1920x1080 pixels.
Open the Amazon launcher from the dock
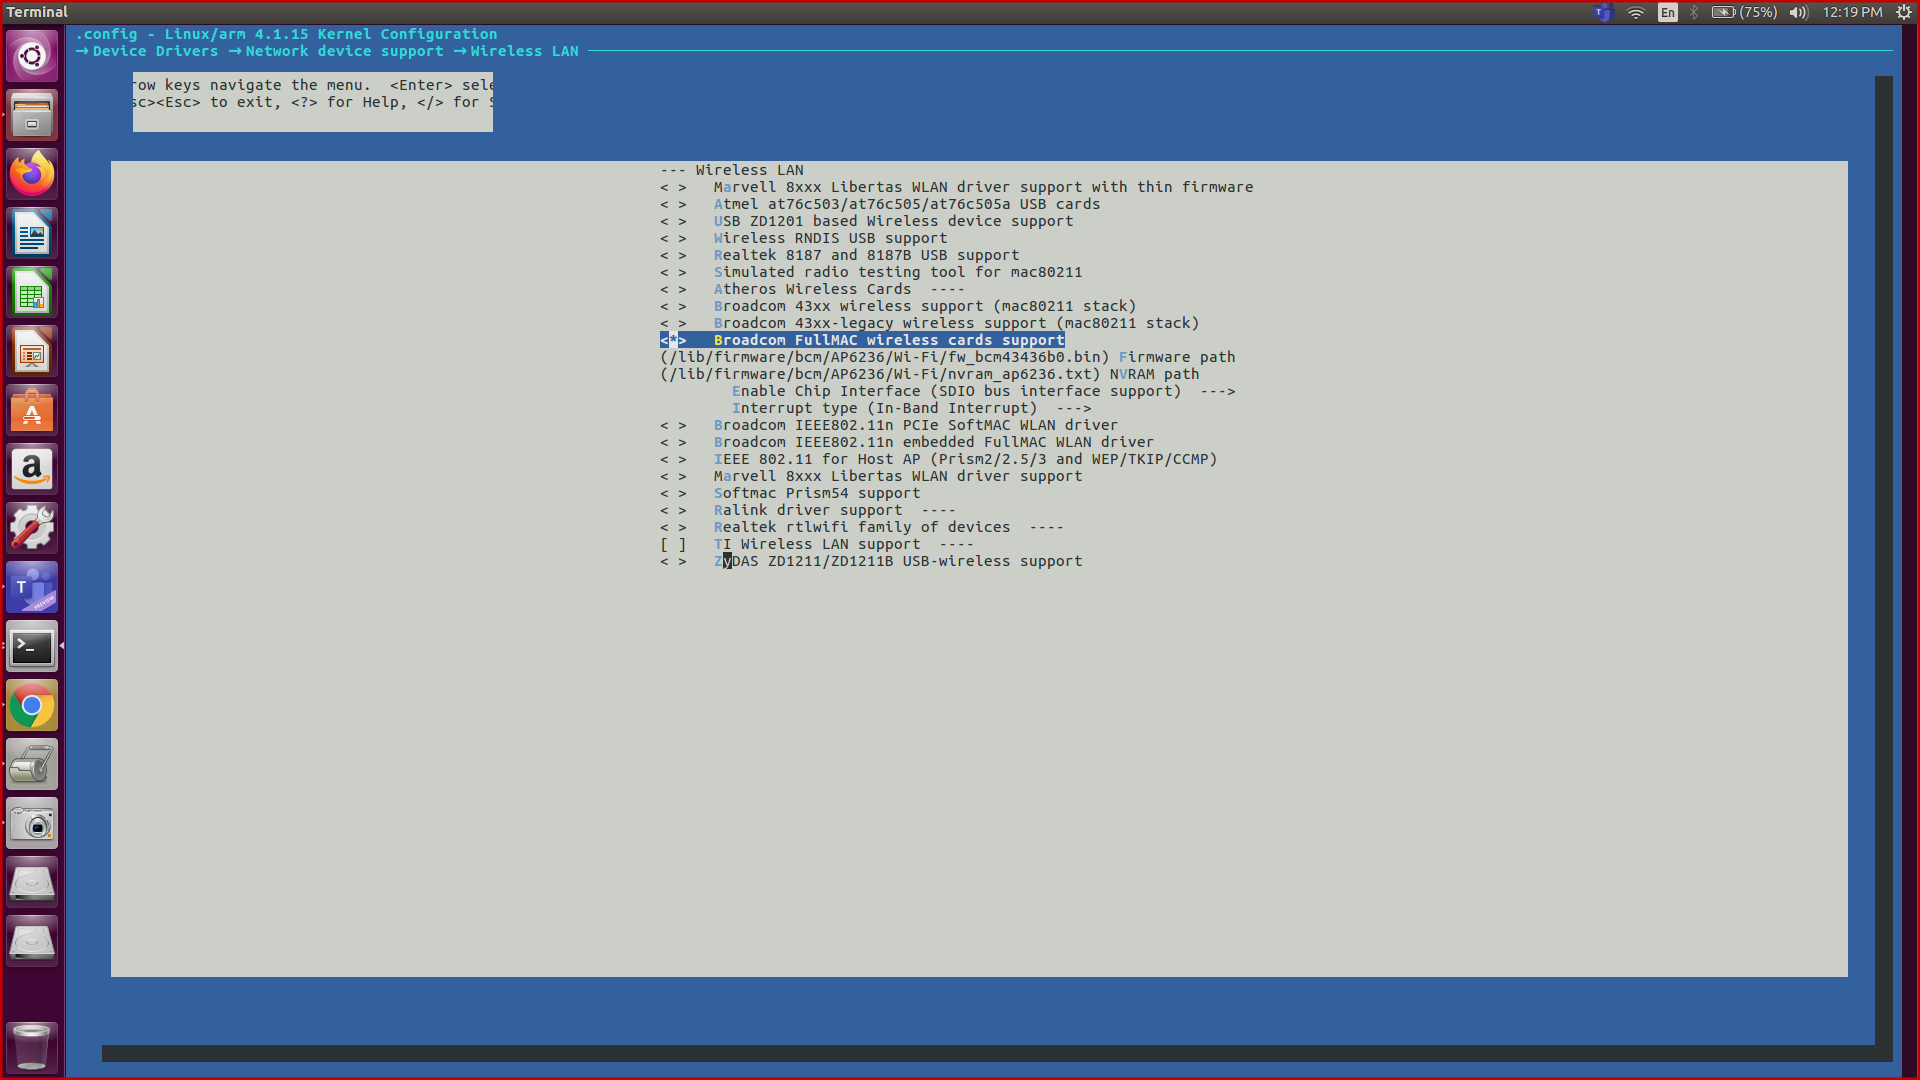click(32, 469)
